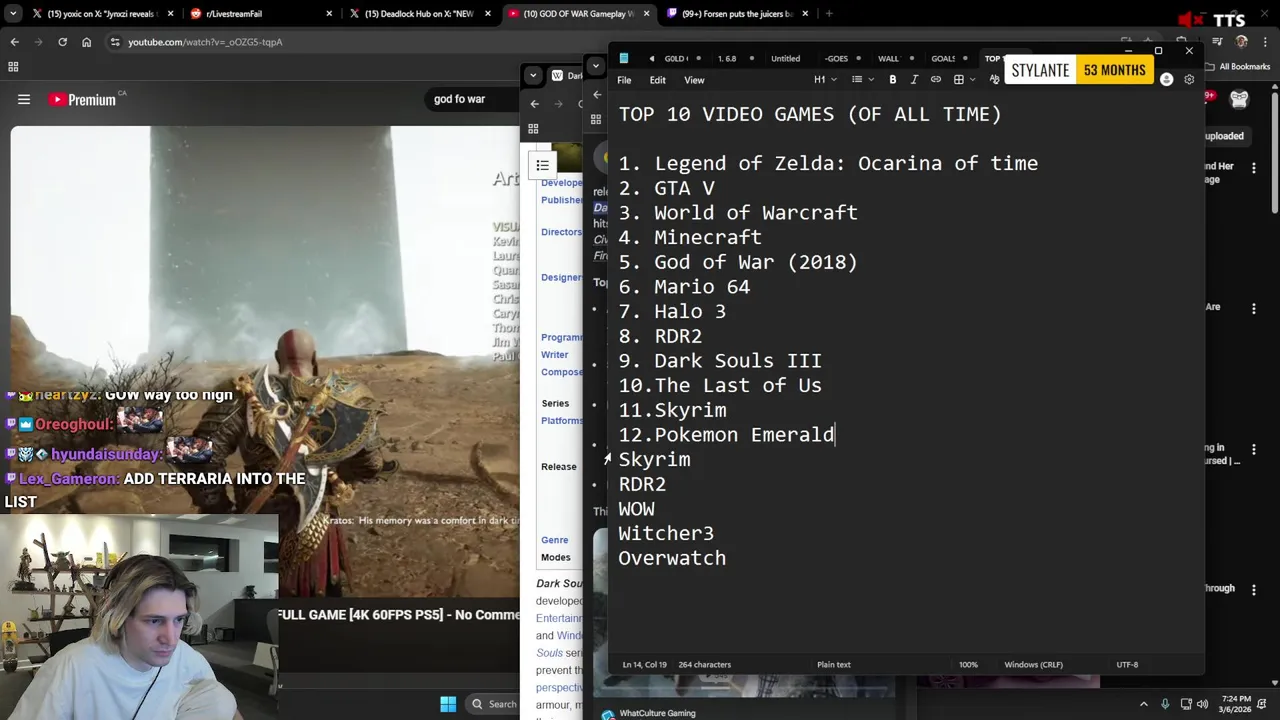Switch to the WALL Notepad tab
Viewport: 1280px width, 720px height.
888,58
